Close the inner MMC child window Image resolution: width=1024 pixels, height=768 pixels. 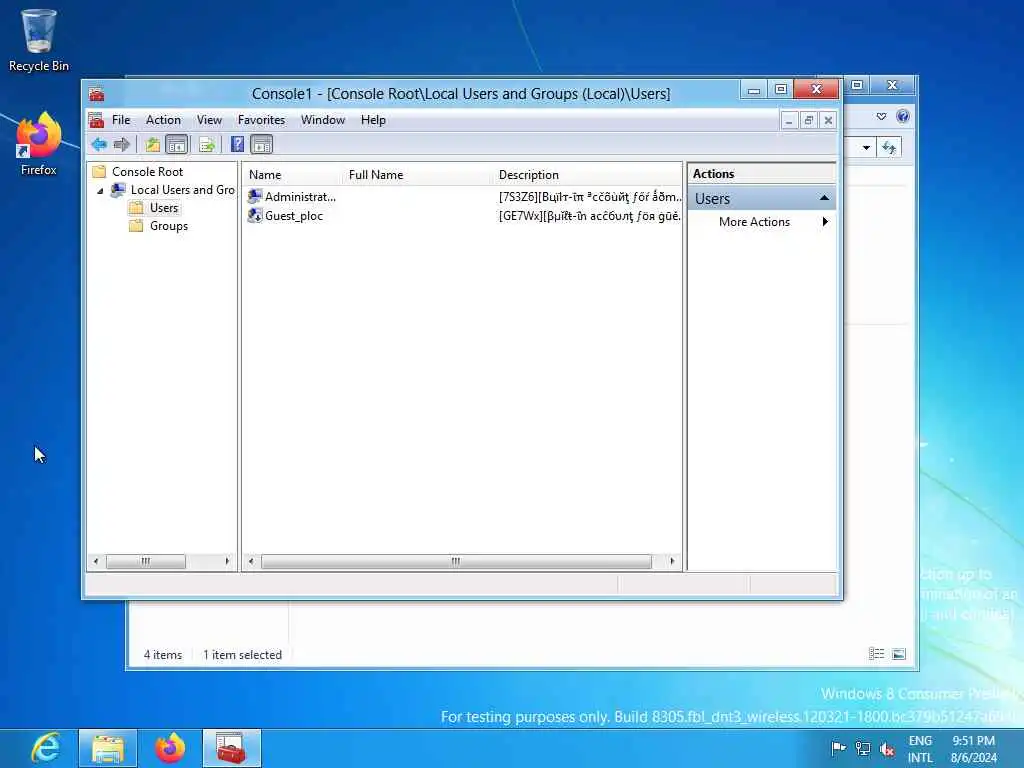pyautogui.click(x=828, y=121)
